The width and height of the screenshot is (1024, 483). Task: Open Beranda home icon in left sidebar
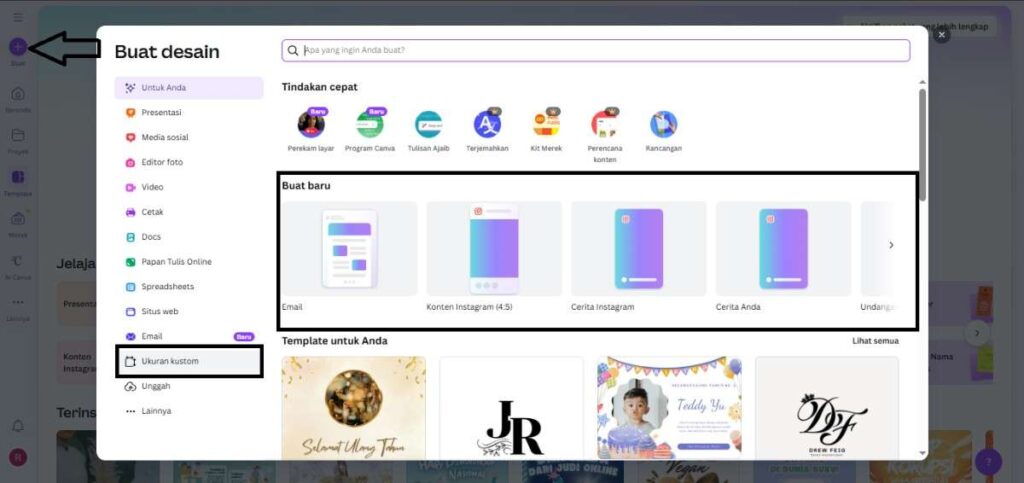point(18,94)
